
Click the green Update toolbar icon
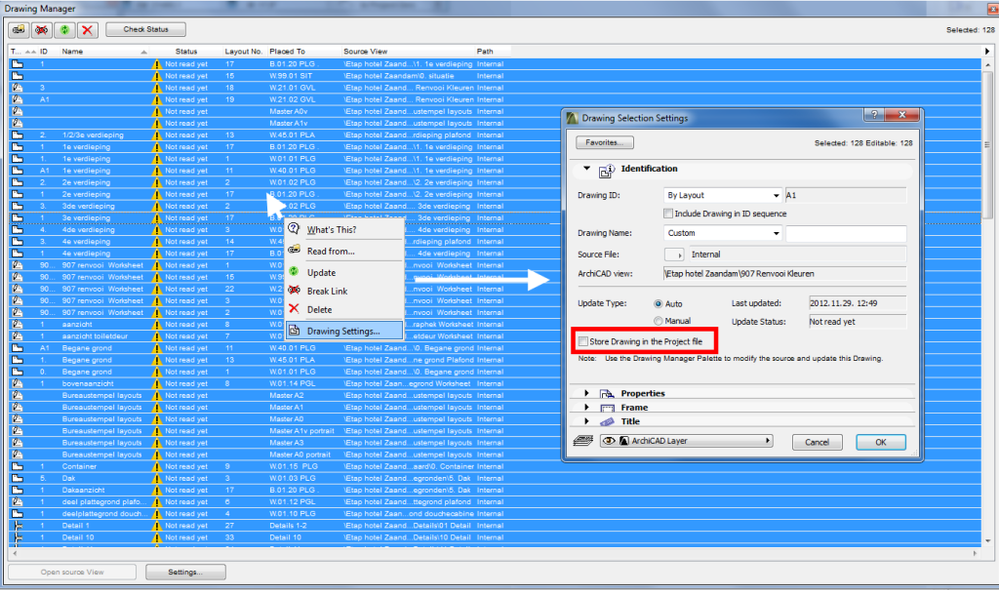[x=64, y=30]
